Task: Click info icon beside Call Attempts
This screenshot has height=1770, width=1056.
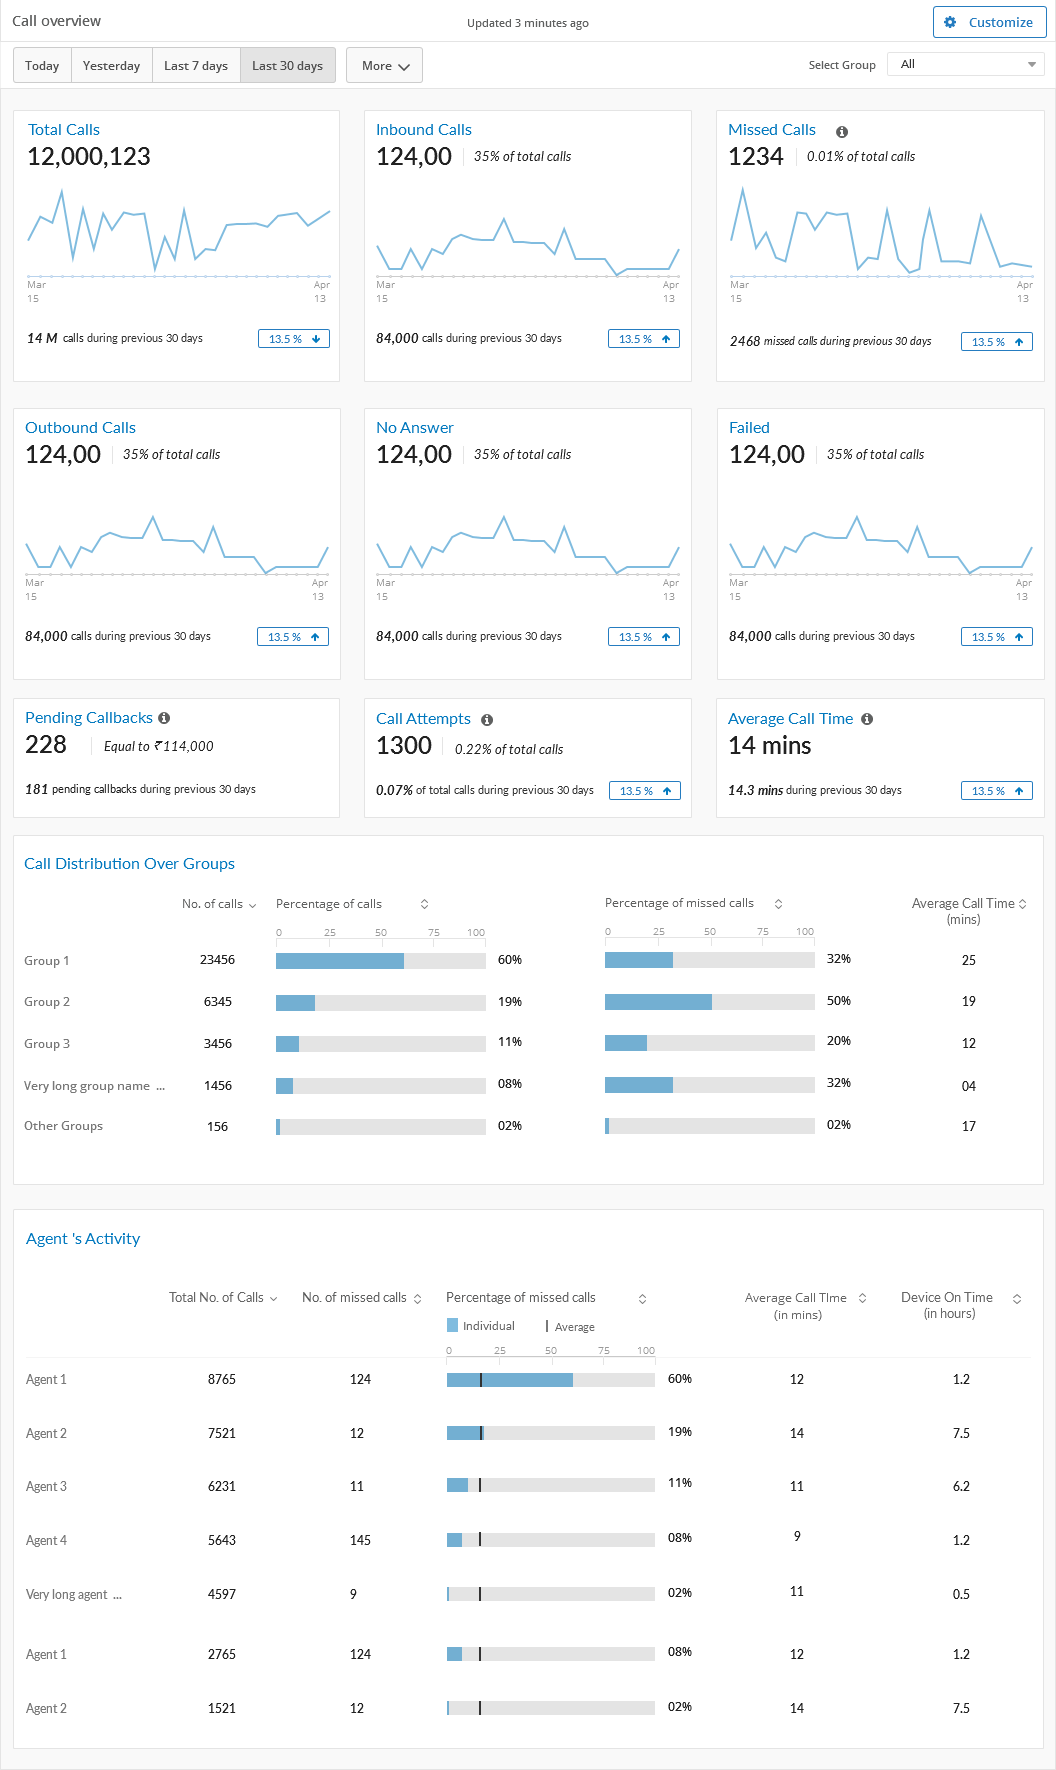Action: pyautogui.click(x=487, y=720)
